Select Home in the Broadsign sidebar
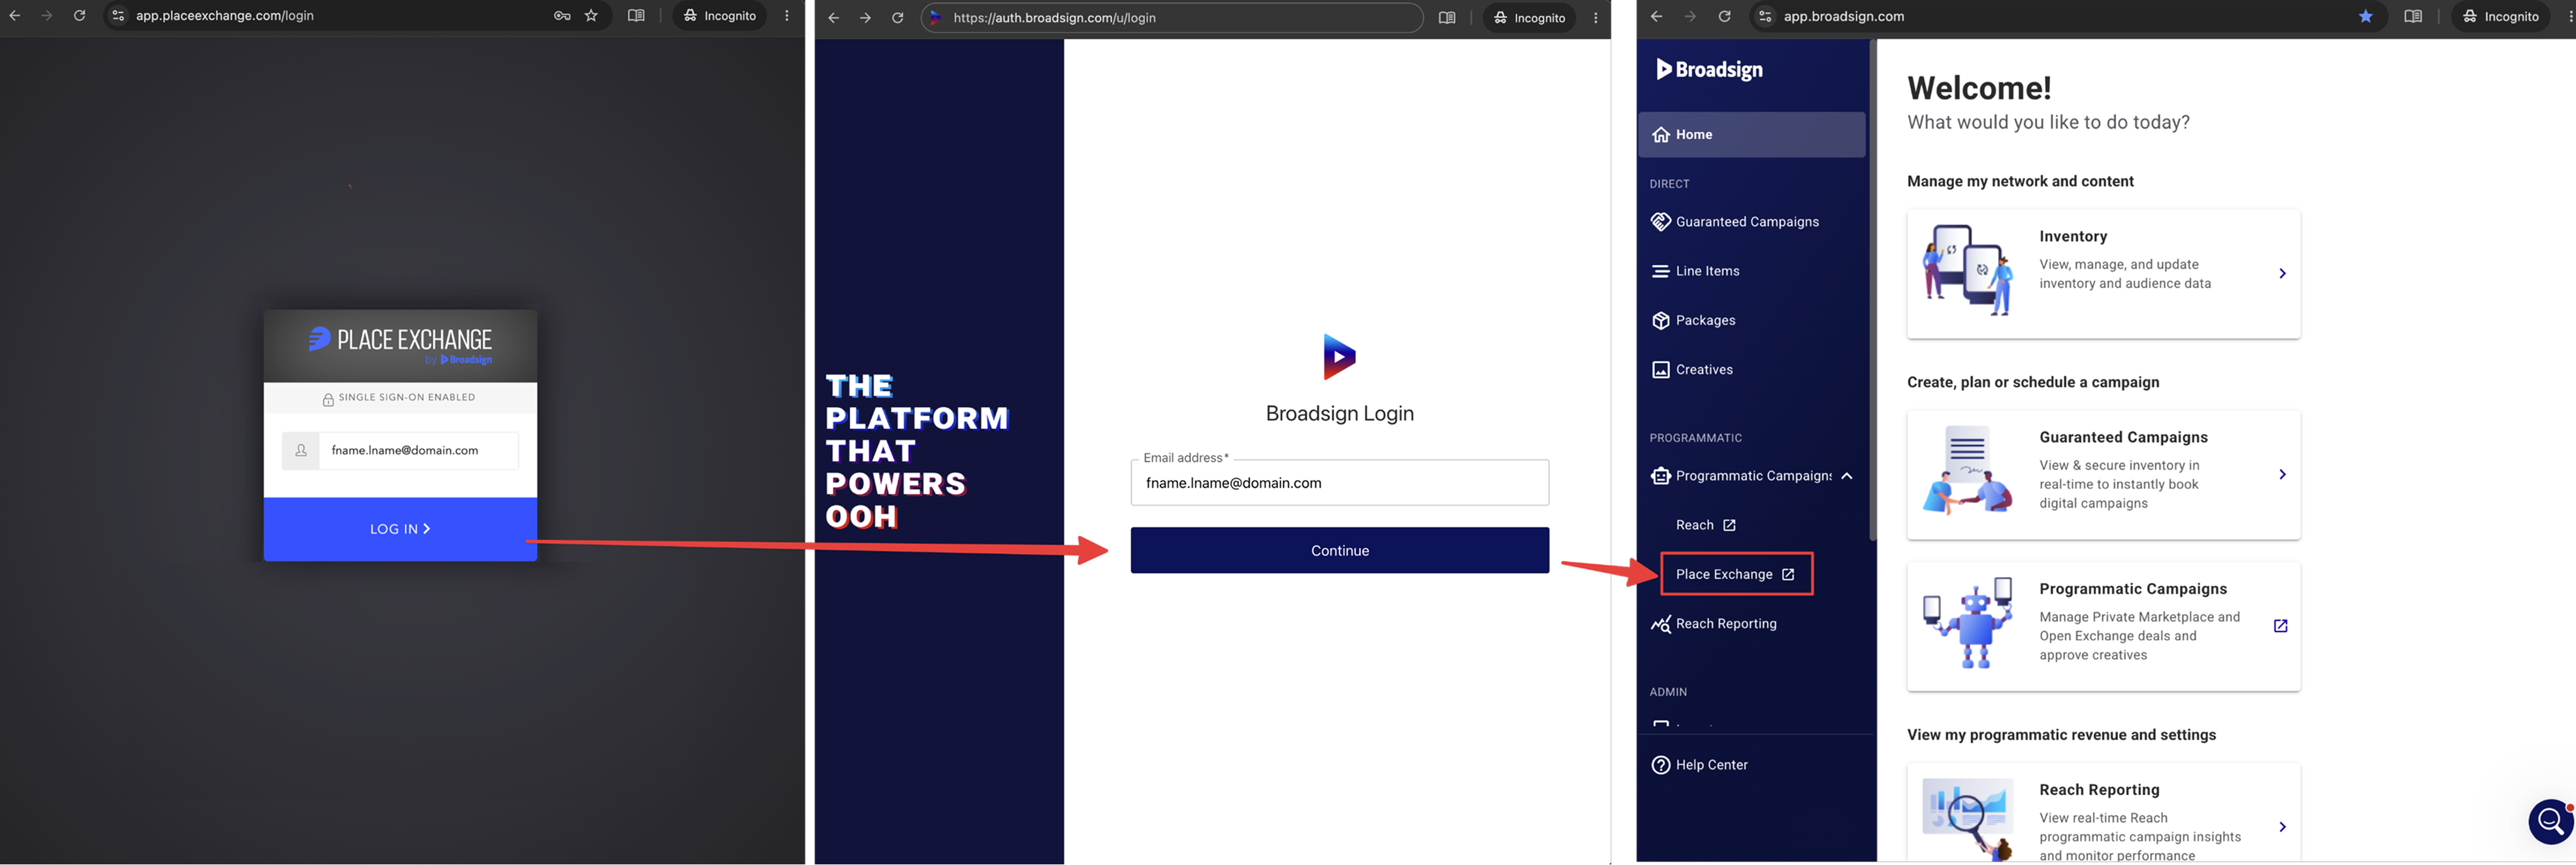Image resolution: width=2576 pixels, height=865 pixels. pos(1752,135)
